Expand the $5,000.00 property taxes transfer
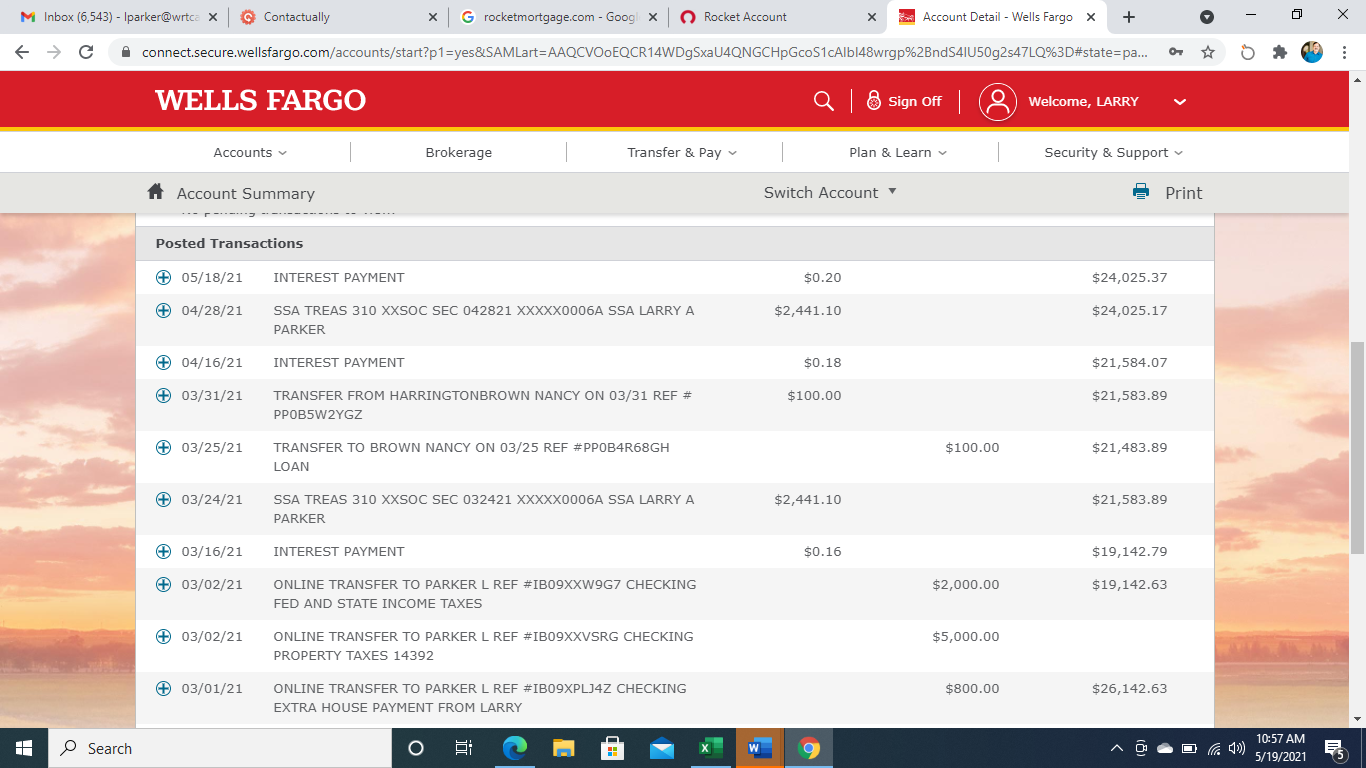1366x768 pixels. pos(164,636)
